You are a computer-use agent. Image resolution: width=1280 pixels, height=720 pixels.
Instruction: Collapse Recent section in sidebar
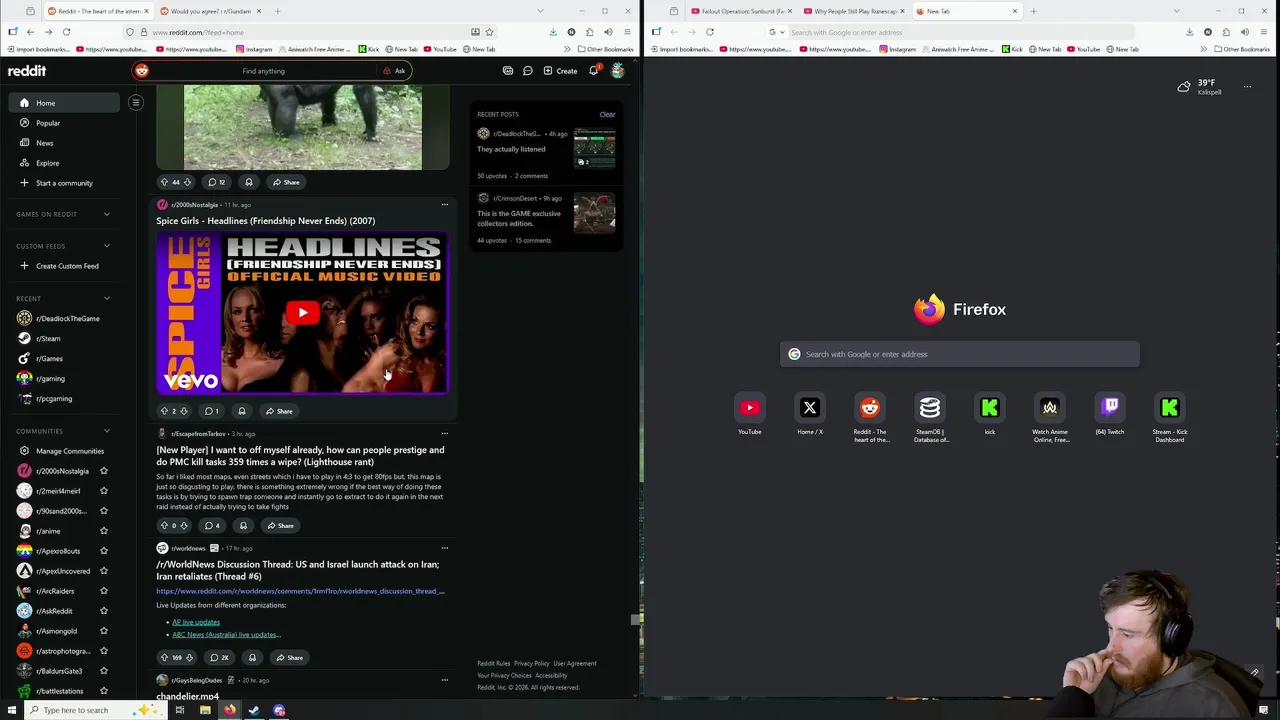pos(107,298)
